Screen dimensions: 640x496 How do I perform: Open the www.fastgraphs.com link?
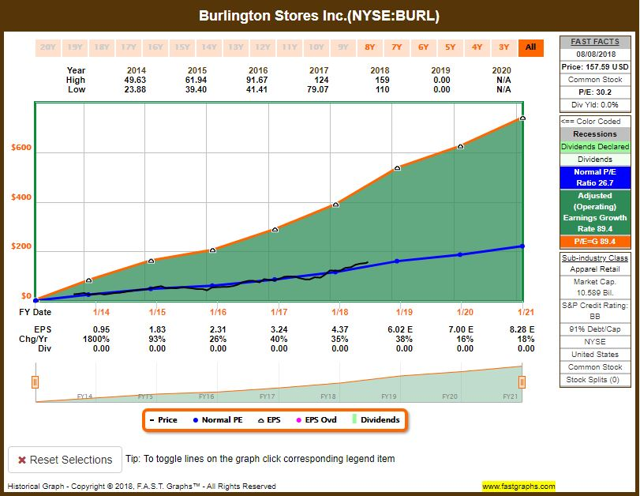tap(518, 486)
